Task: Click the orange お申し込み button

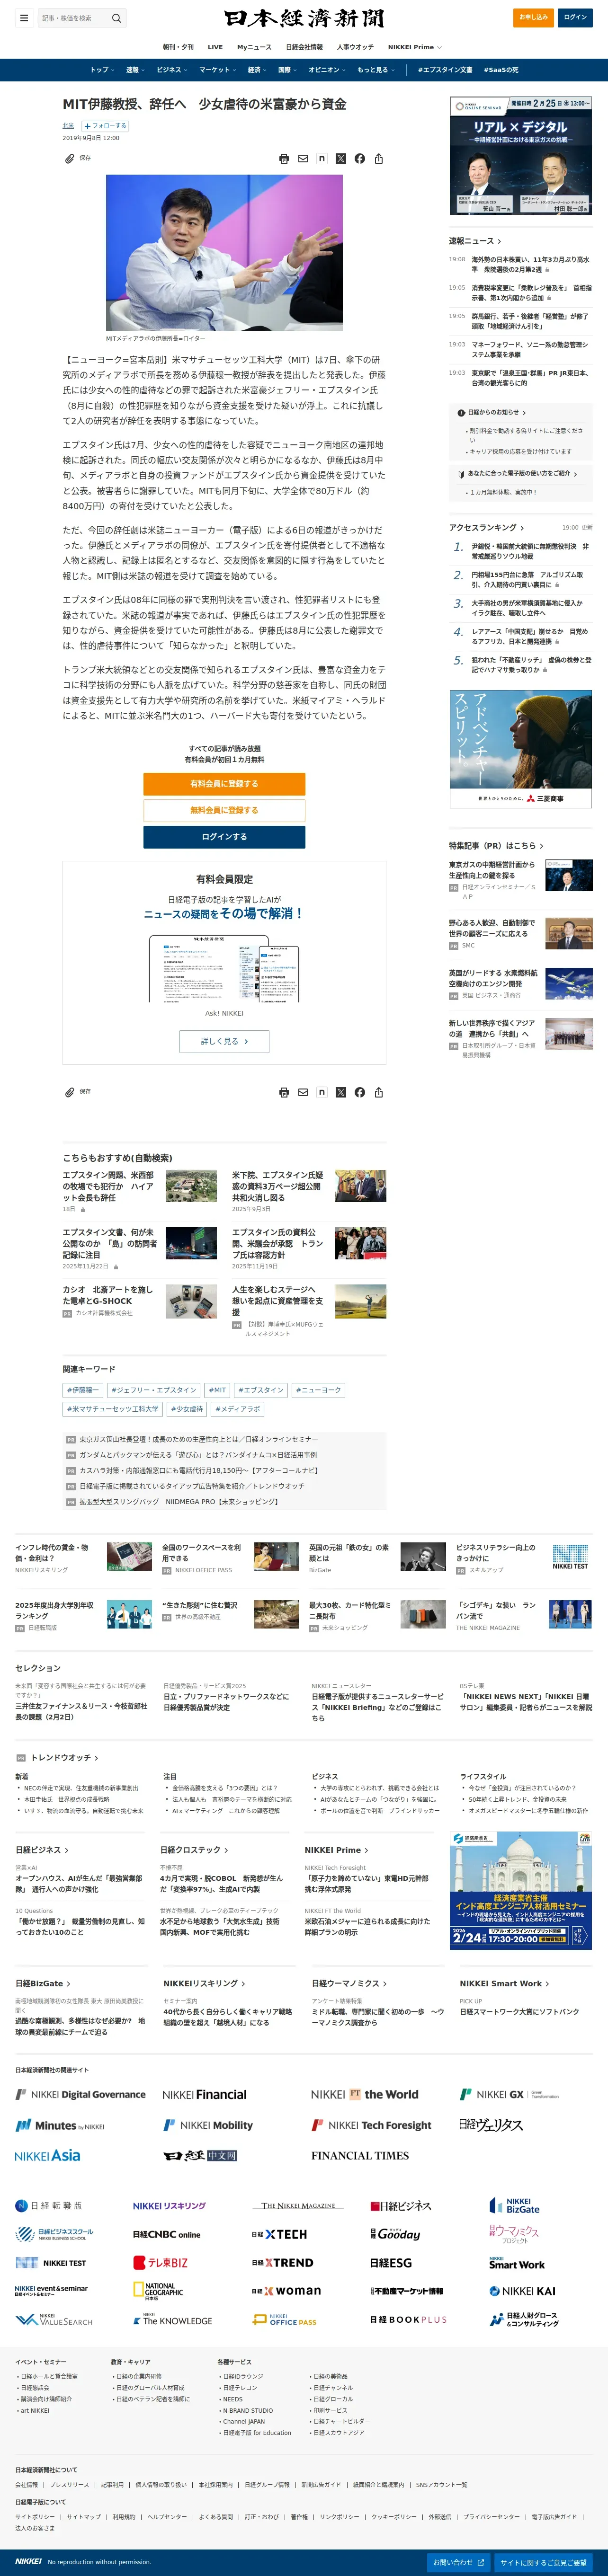Action: pyautogui.click(x=533, y=17)
